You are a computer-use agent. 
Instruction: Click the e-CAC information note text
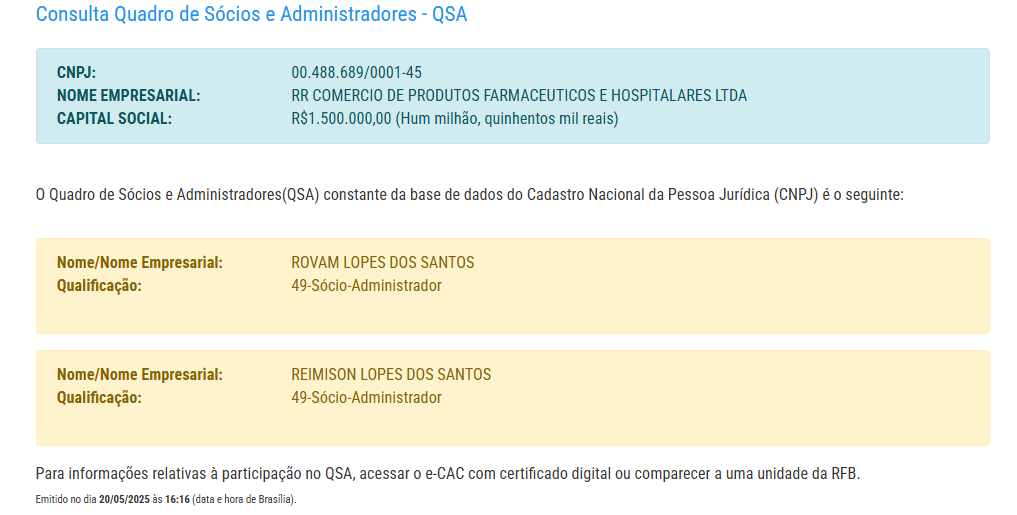[x=447, y=473]
